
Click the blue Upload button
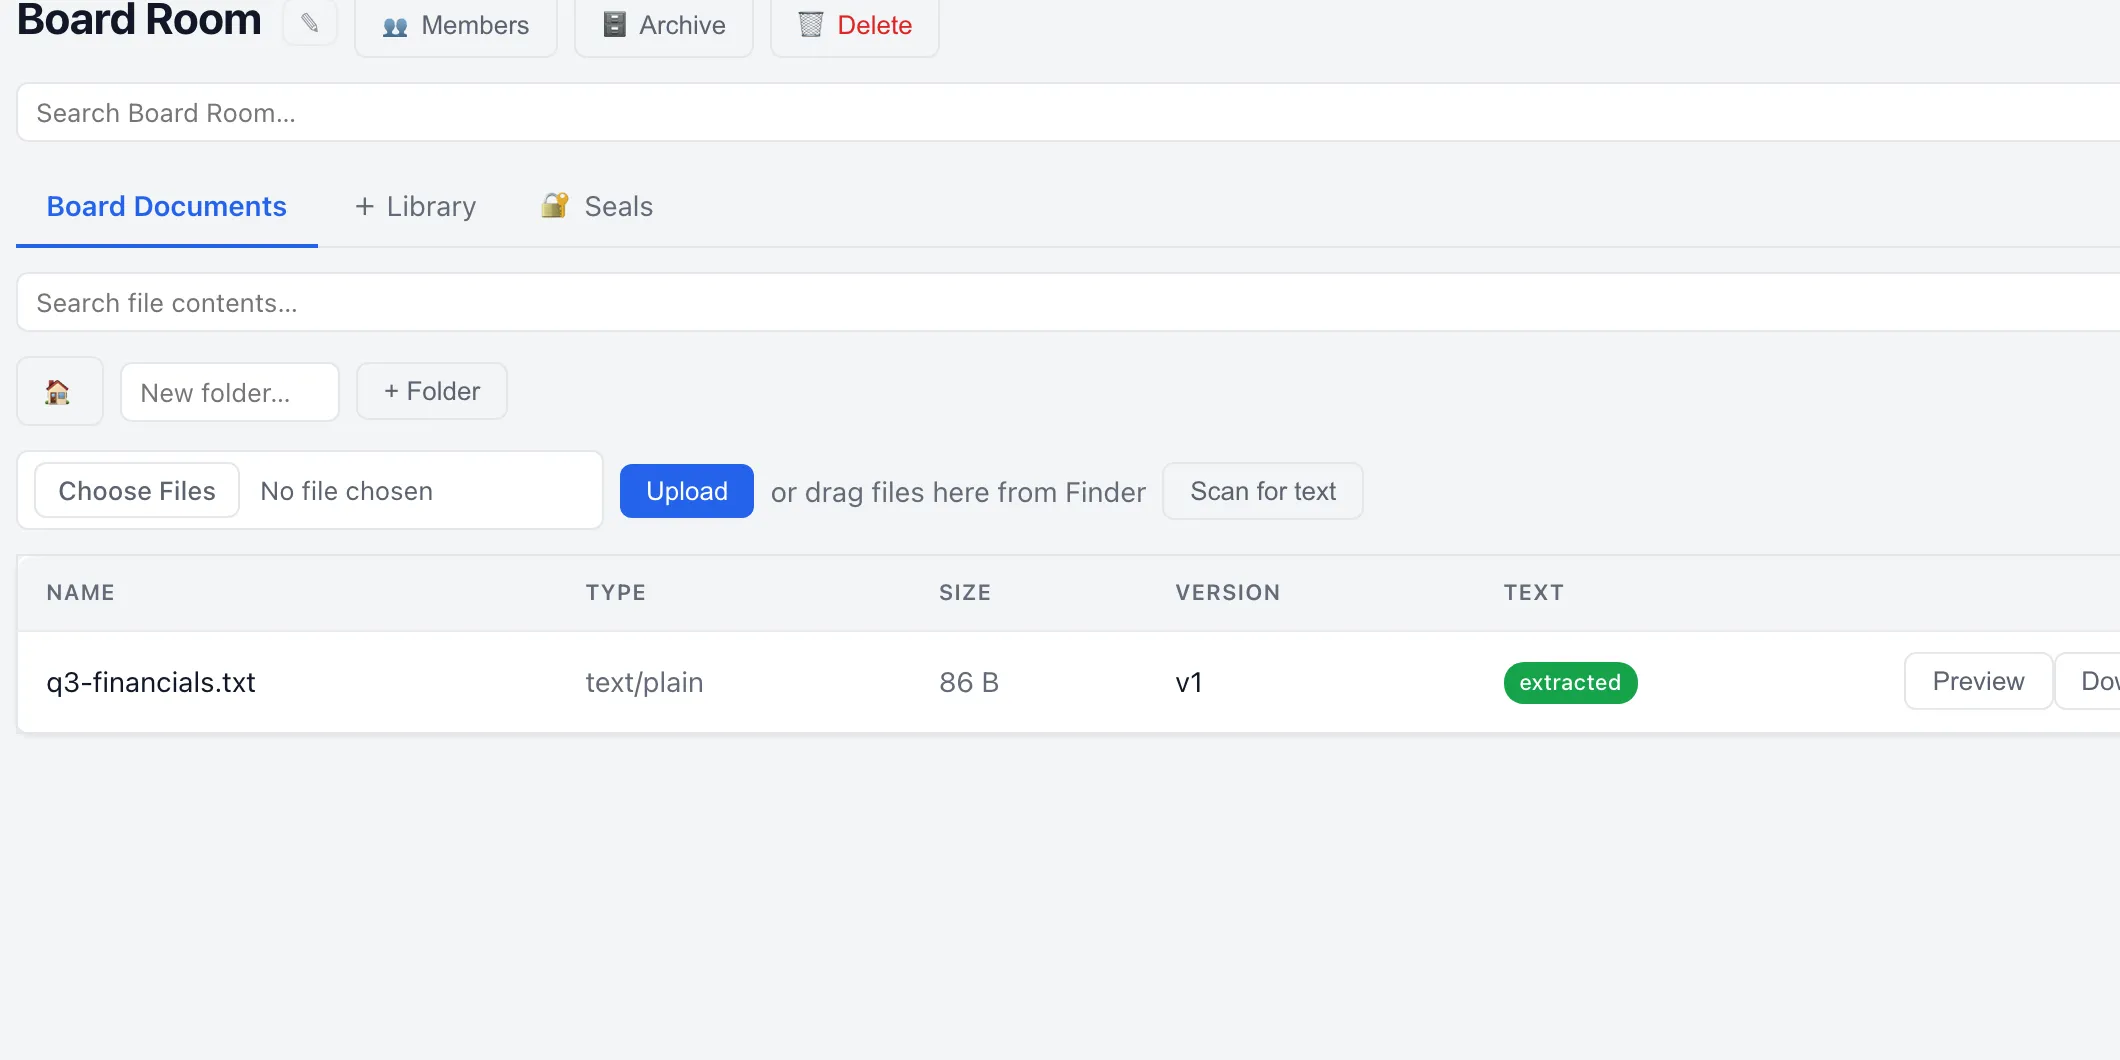tap(687, 491)
